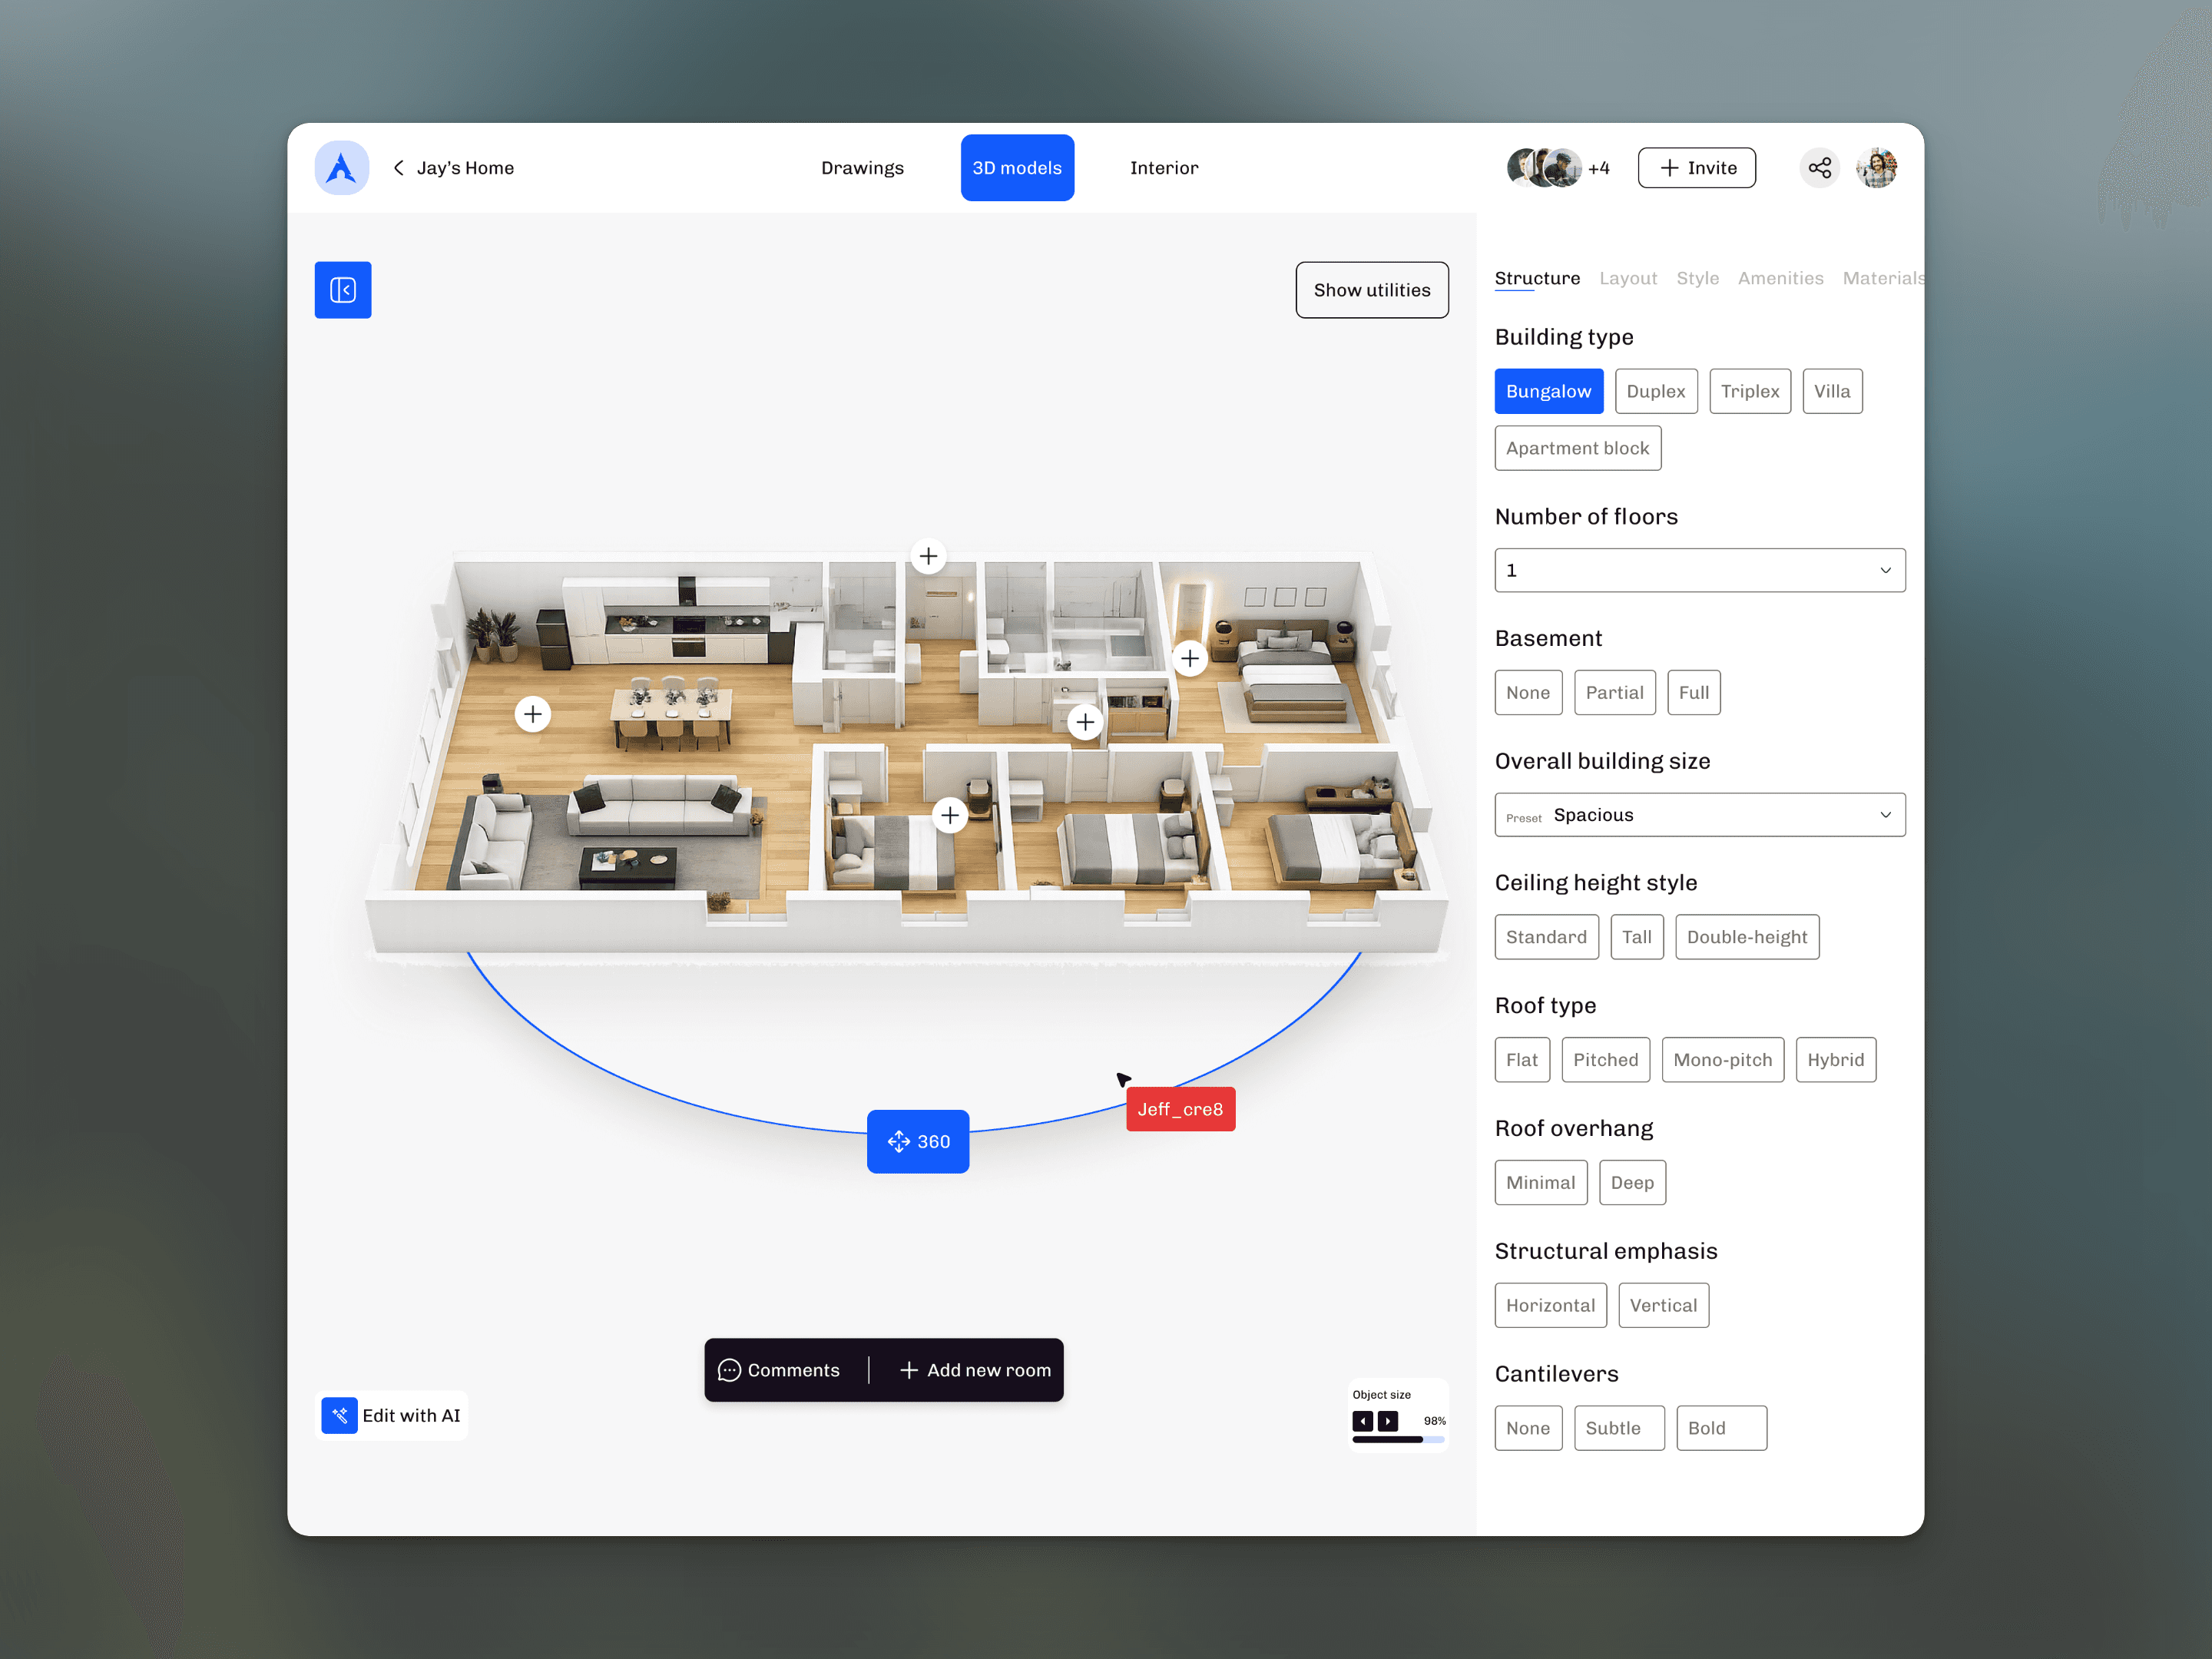Switch to the Interior tab
This screenshot has height=1659, width=2212.
(1163, 168)
